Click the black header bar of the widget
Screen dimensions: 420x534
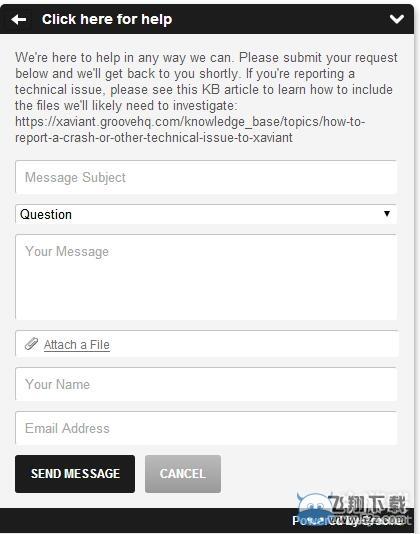pos(207,19)
